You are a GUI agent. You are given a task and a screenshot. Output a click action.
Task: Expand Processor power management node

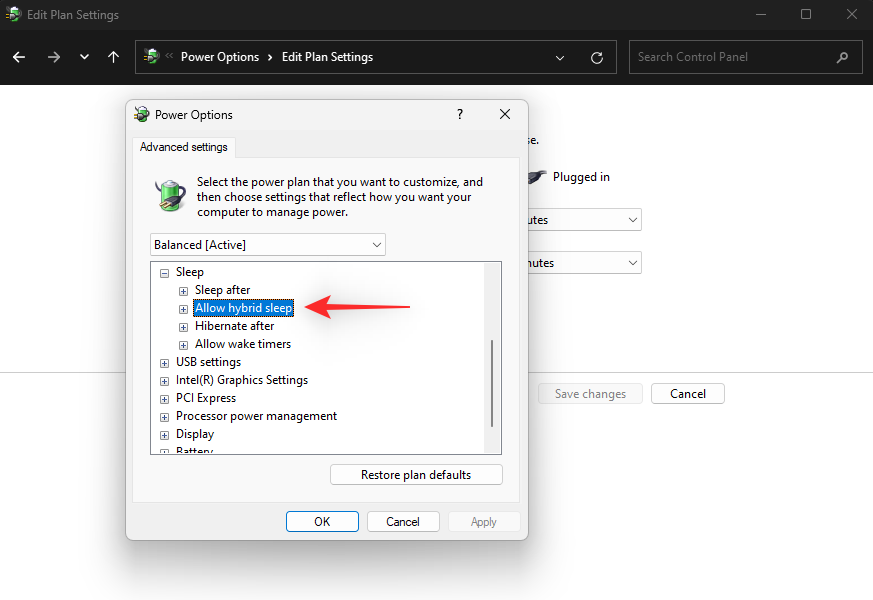(x=164, y=417)
